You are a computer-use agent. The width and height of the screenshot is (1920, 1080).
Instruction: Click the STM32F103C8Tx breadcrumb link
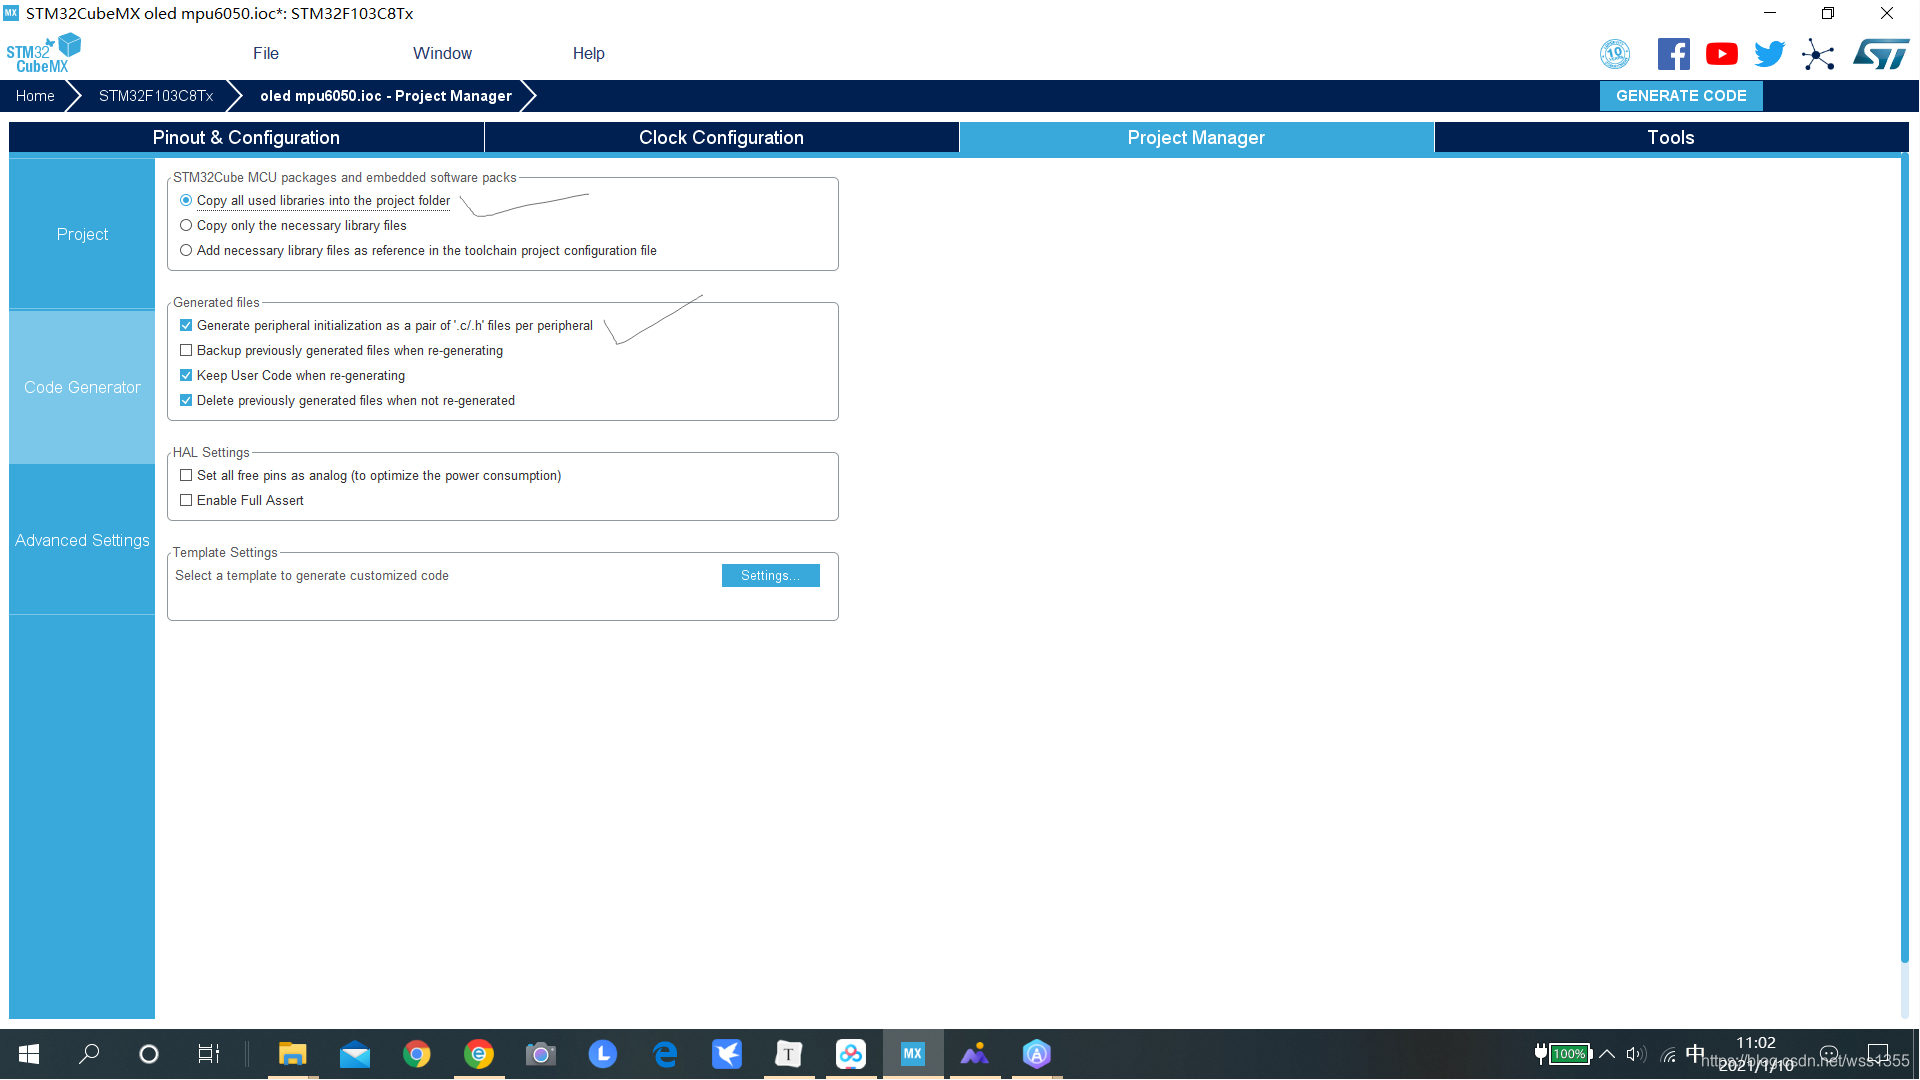click(157, 96)
